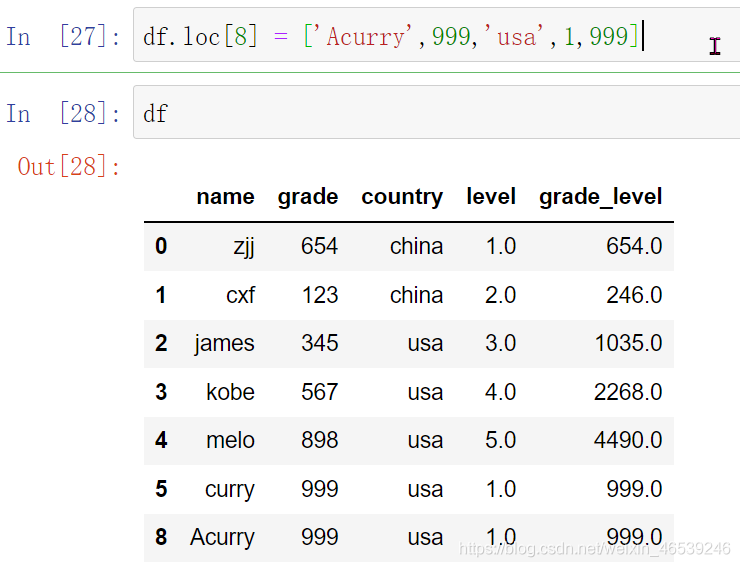The image size is (740, 567).
Task: Select the name cell 'cxf'
Action: pos(241,296)
